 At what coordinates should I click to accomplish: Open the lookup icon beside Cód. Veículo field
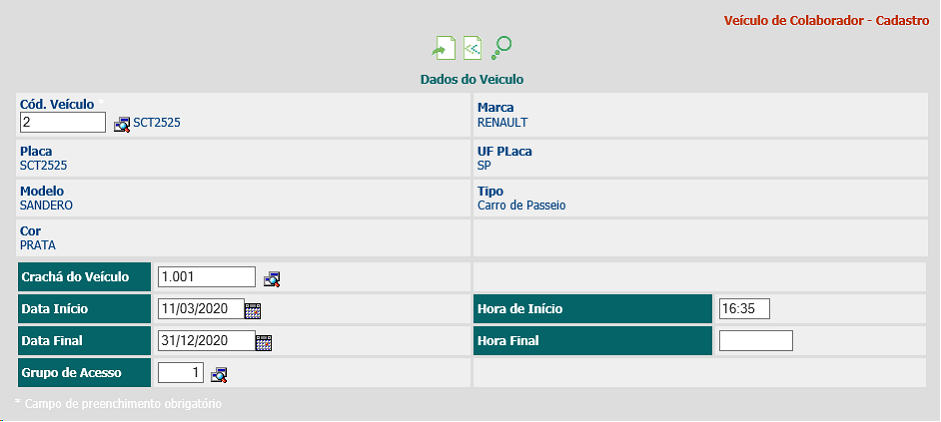(x=122, y=124)
